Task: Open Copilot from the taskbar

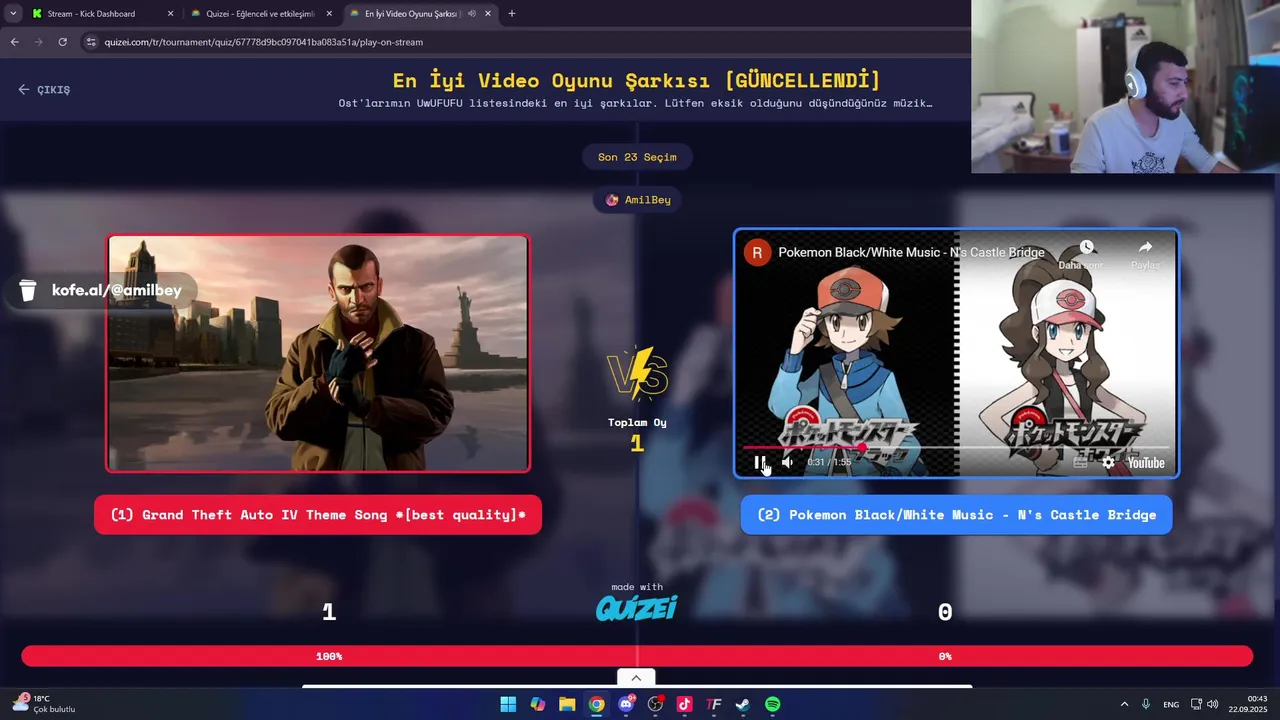Action: coord(537,704)
